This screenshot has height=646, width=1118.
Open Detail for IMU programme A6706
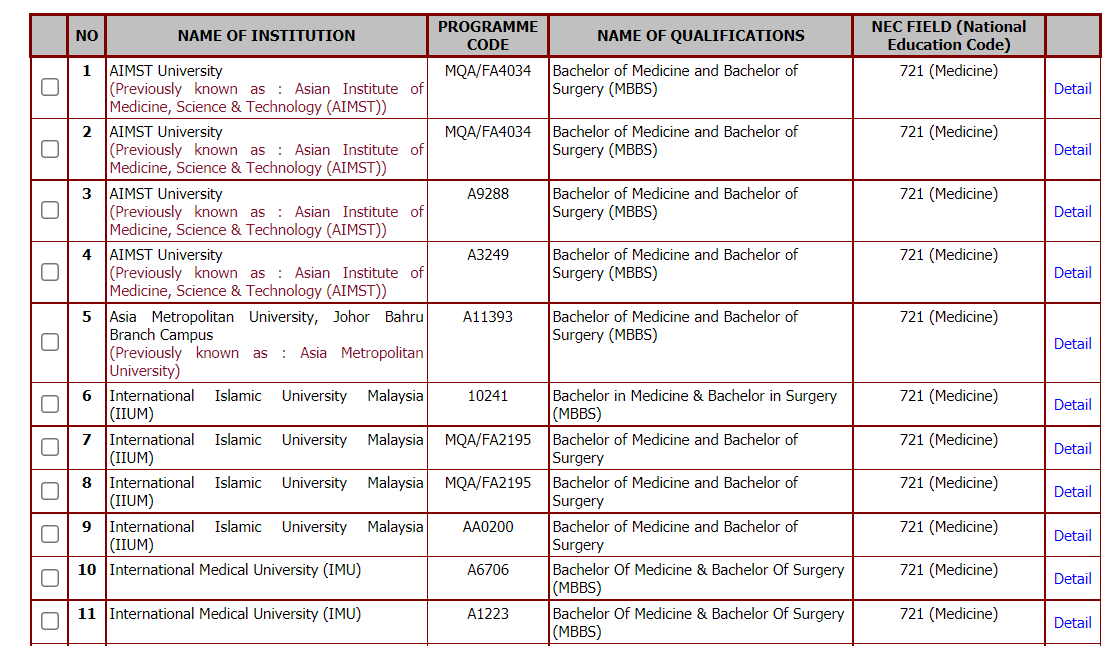point(1072,579)
